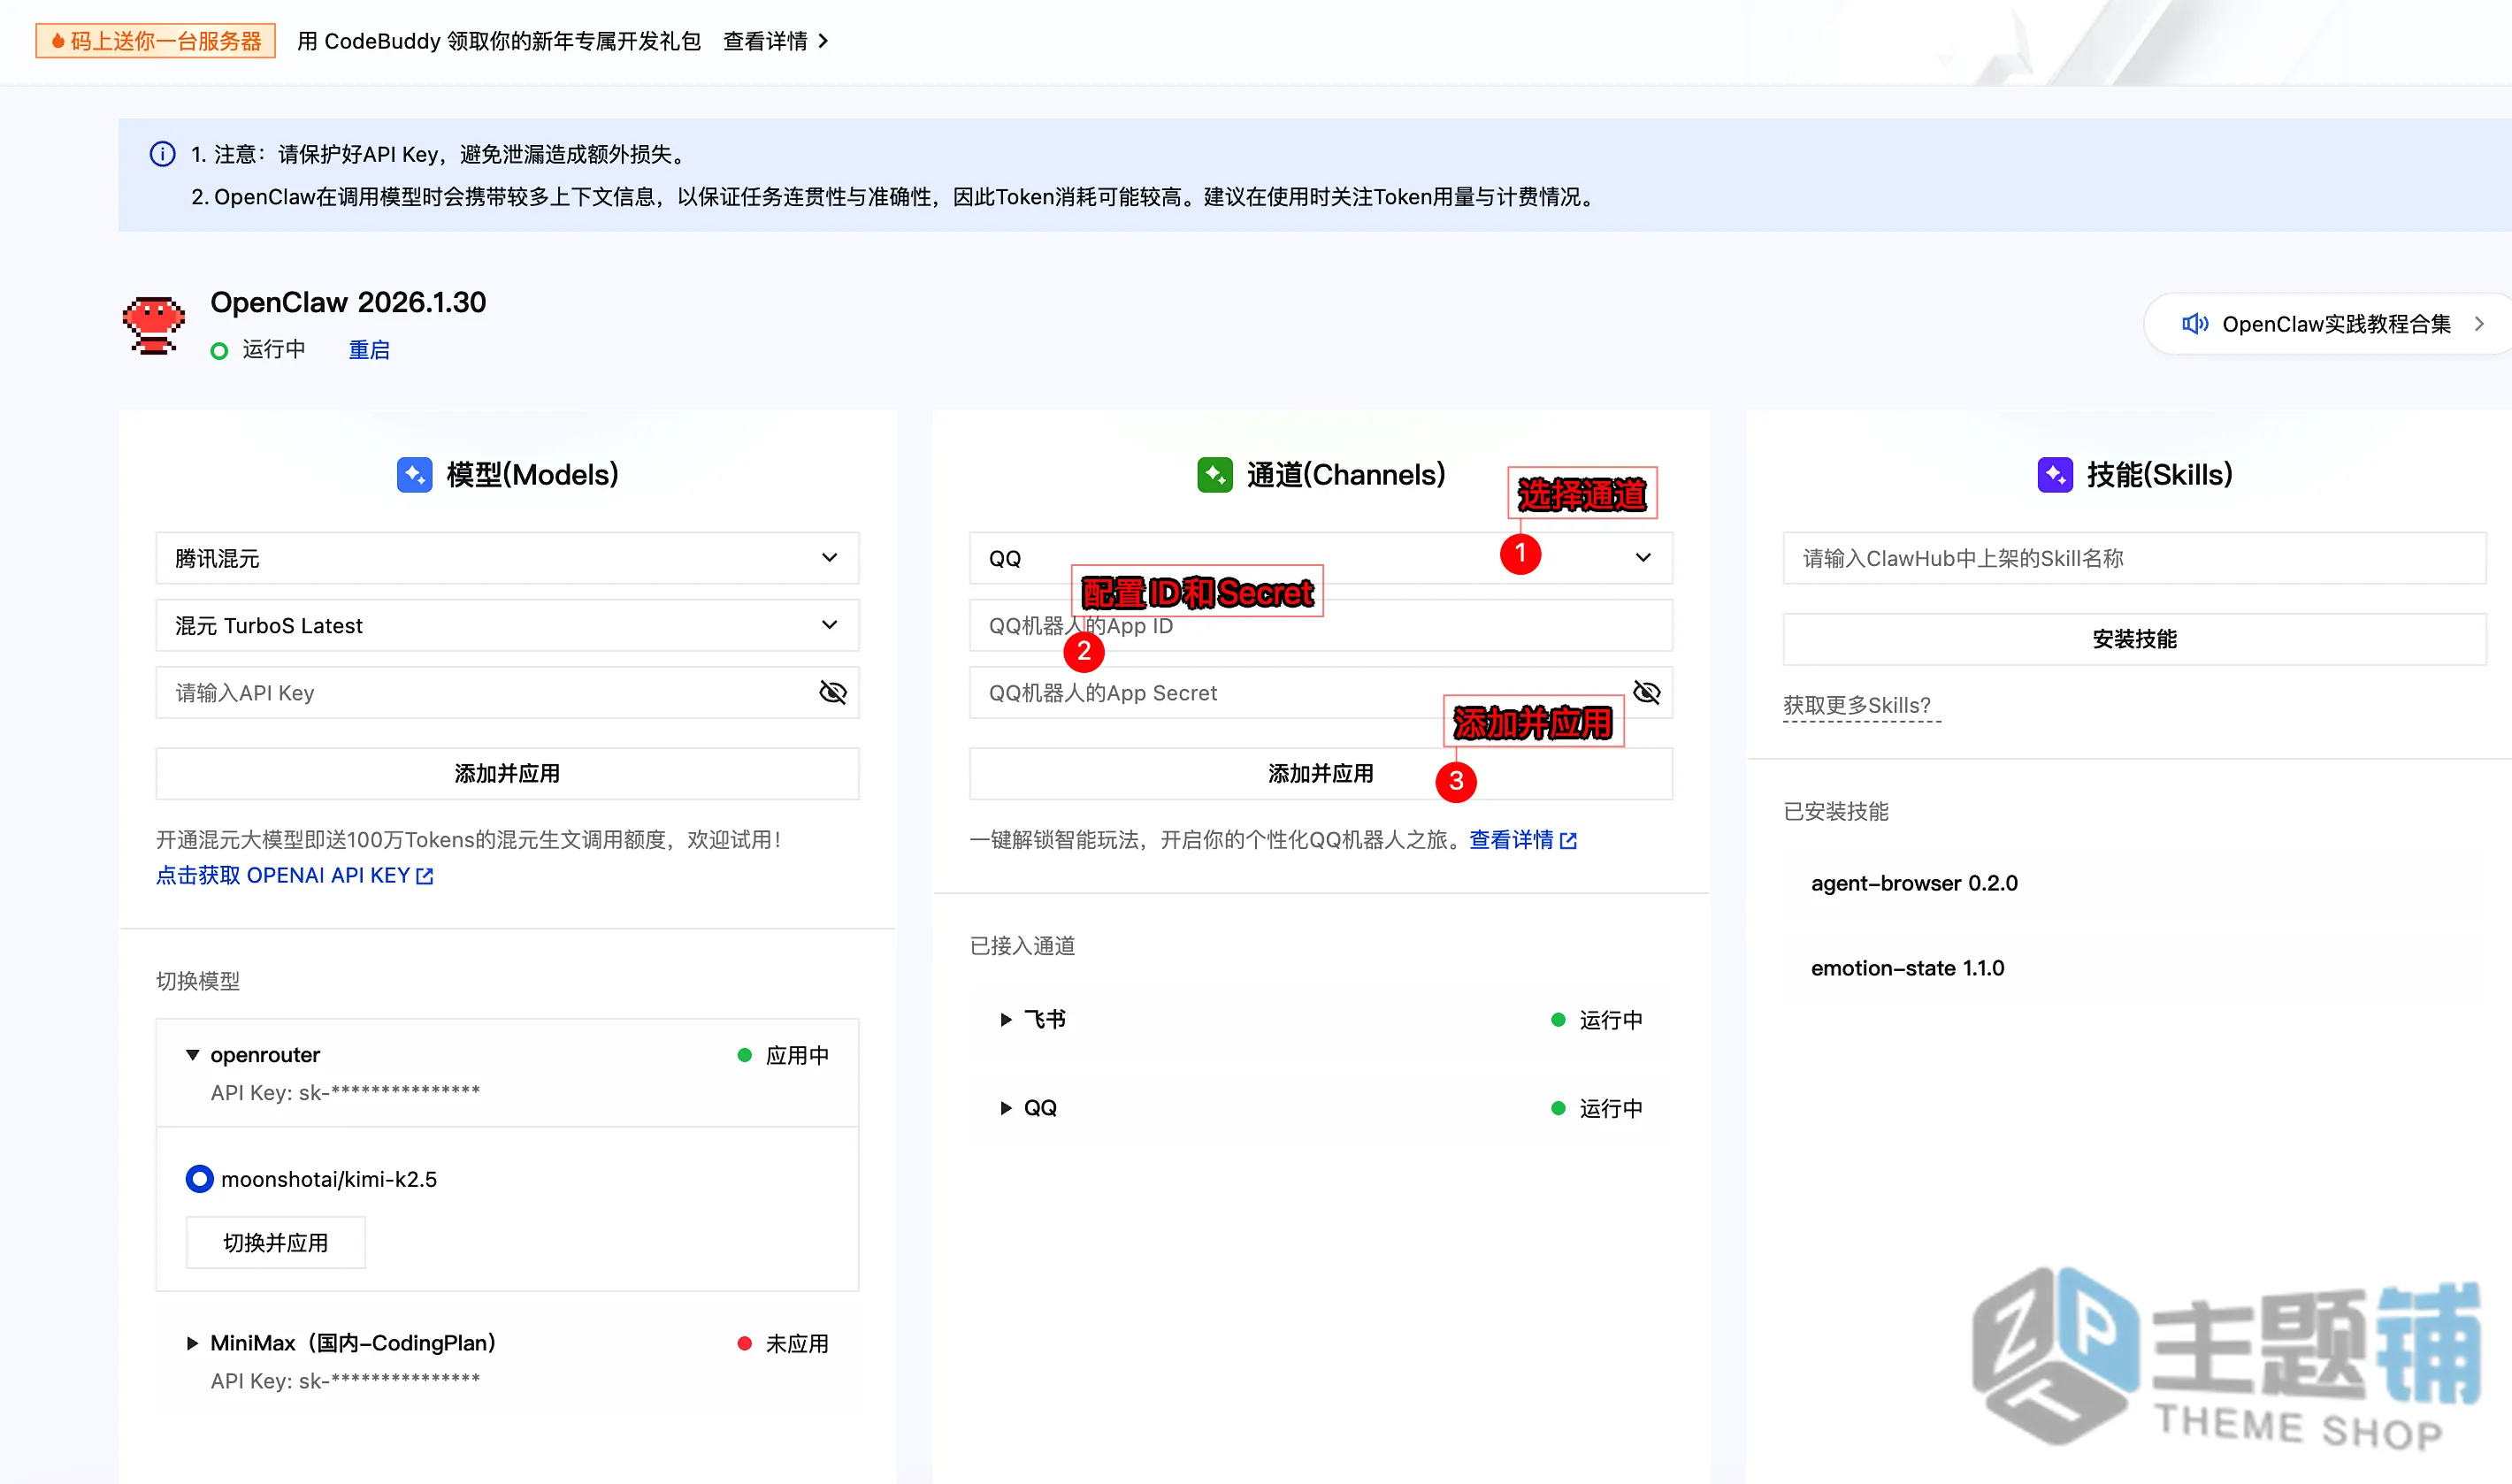The width and height of the screenshot is (2512, 1484).
Task: Expand the MiniMax（国内-CodingPlan） entry
Action: pos(193,1344)
